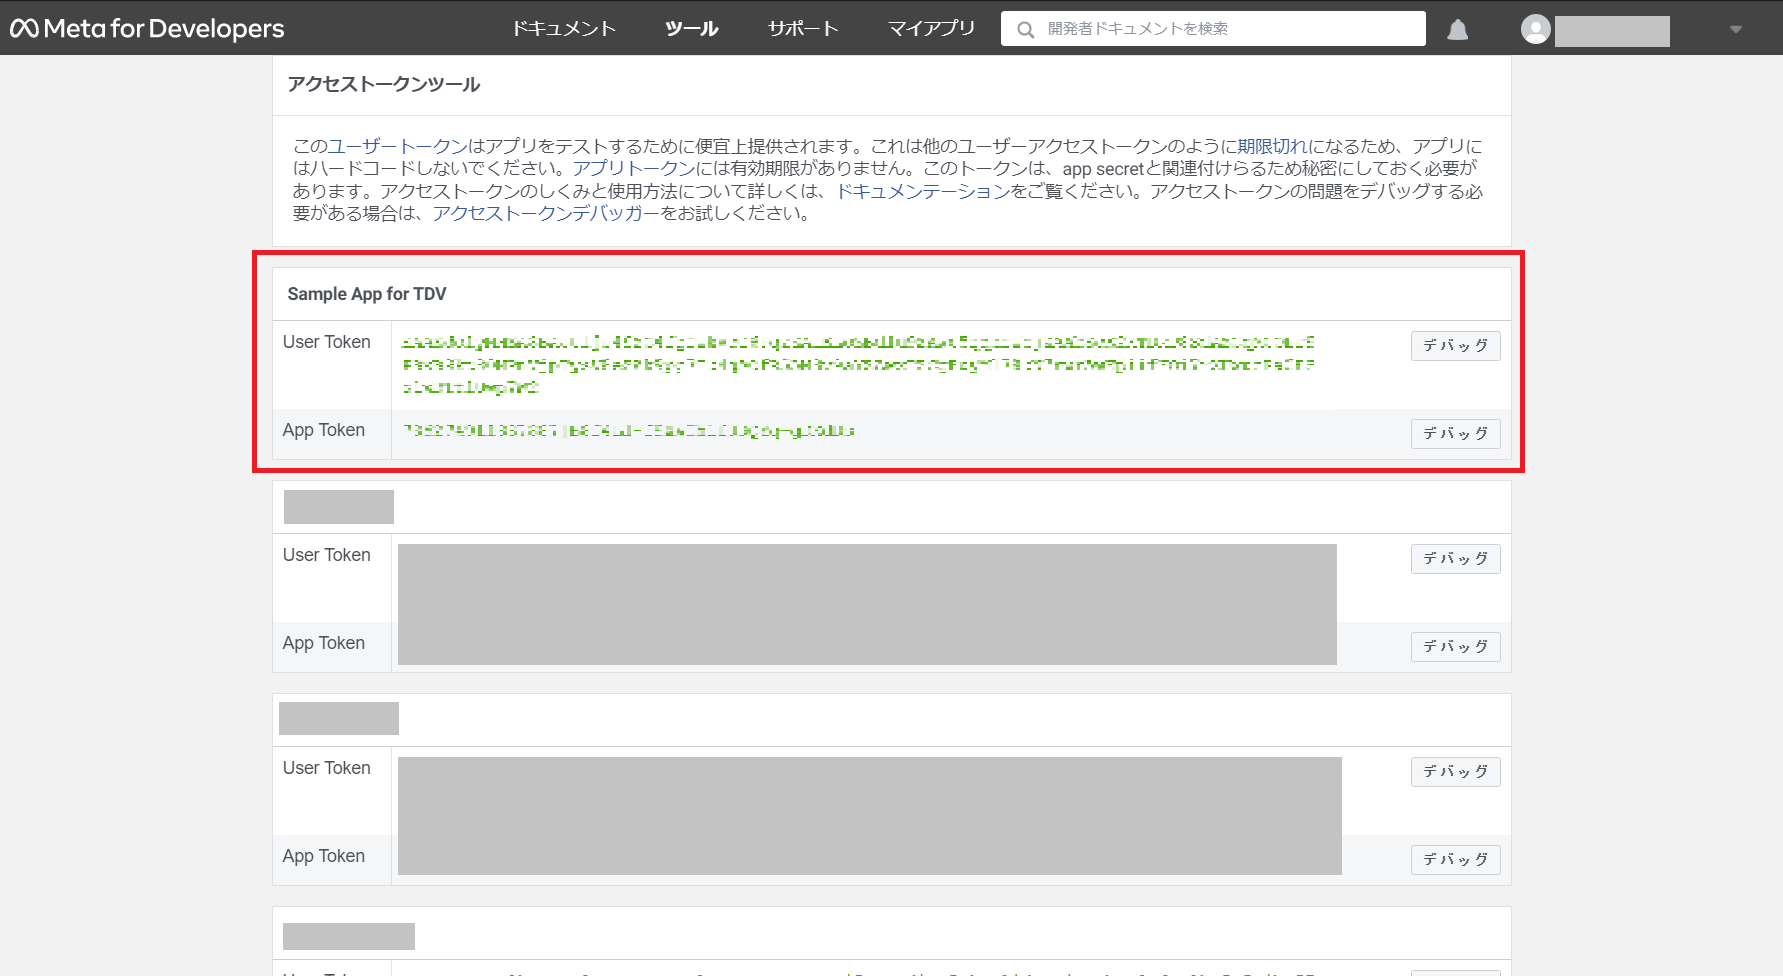Click the Meta for Developers logo
Viewport: 1783px width, 976px height.
(x=147, y=28)
